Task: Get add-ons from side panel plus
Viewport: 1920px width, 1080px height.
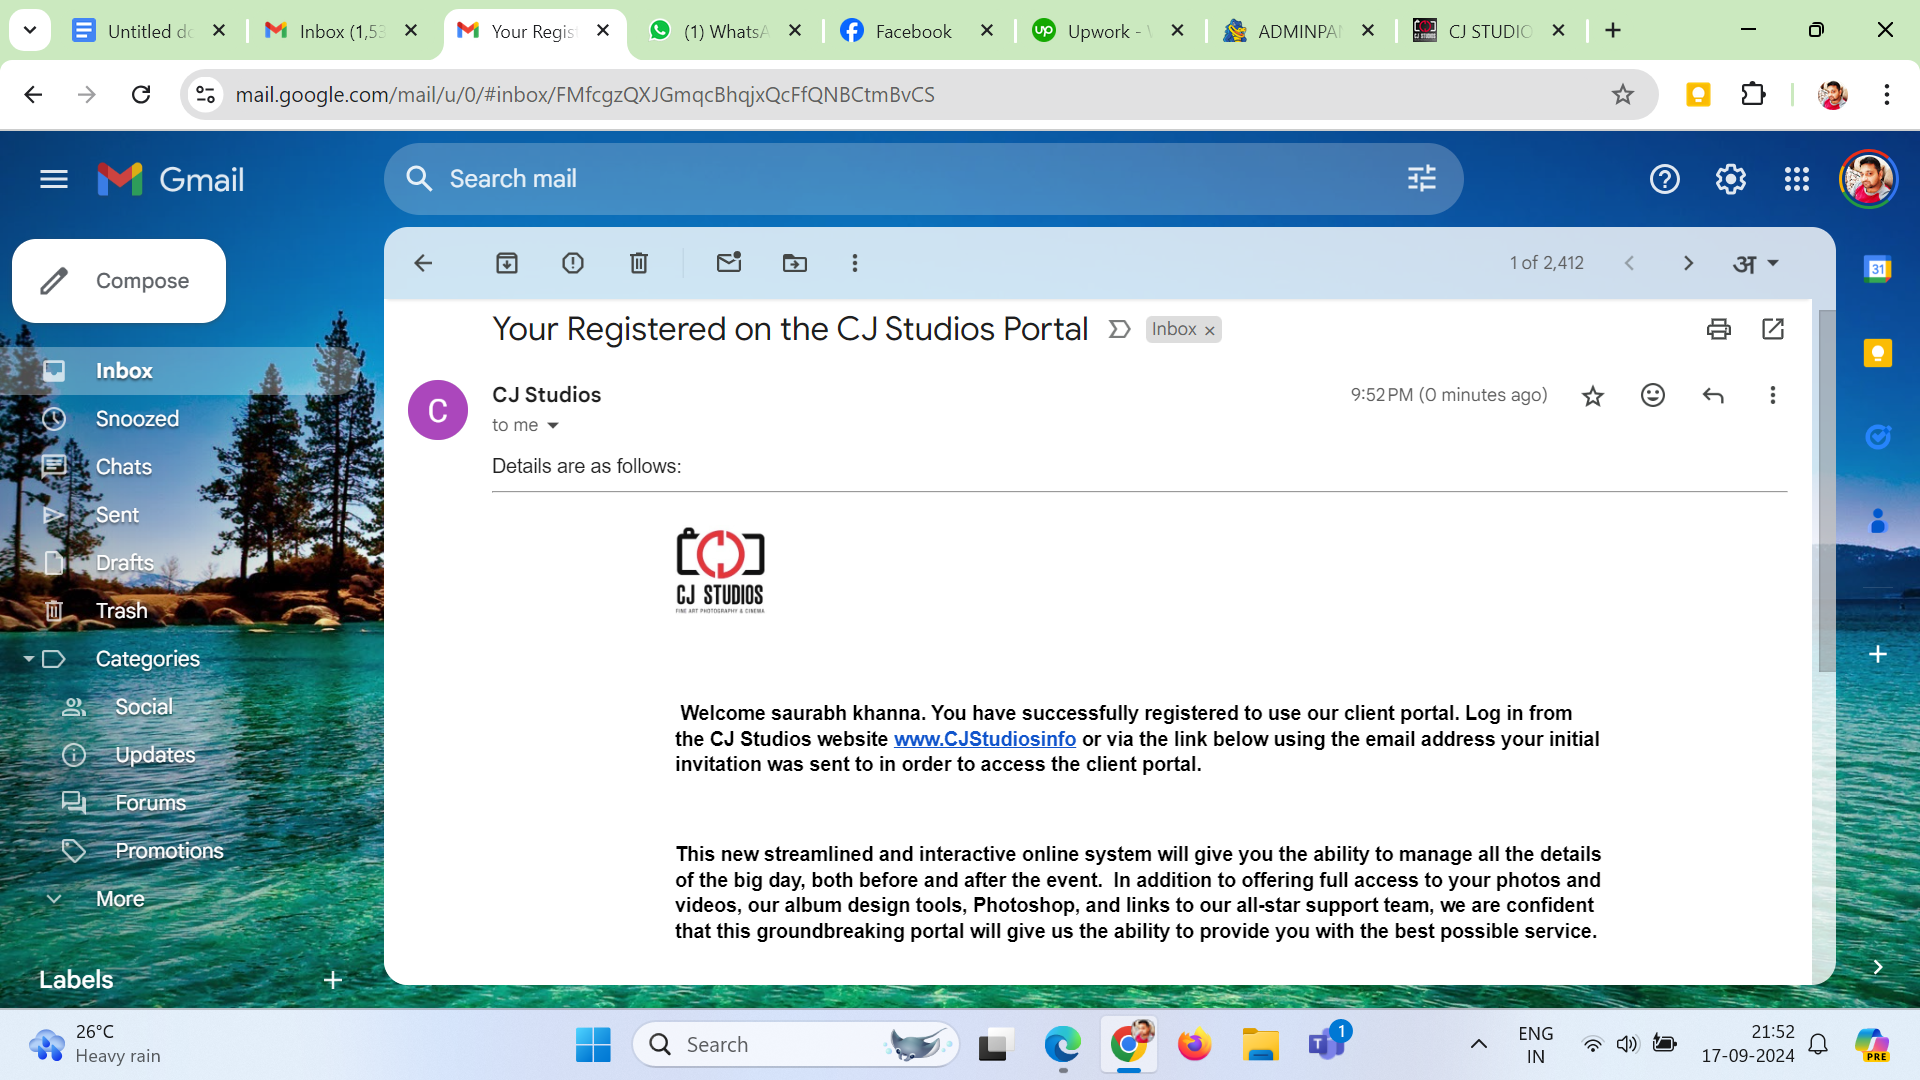Action: pyautogui.click(x=1878, y=654)
